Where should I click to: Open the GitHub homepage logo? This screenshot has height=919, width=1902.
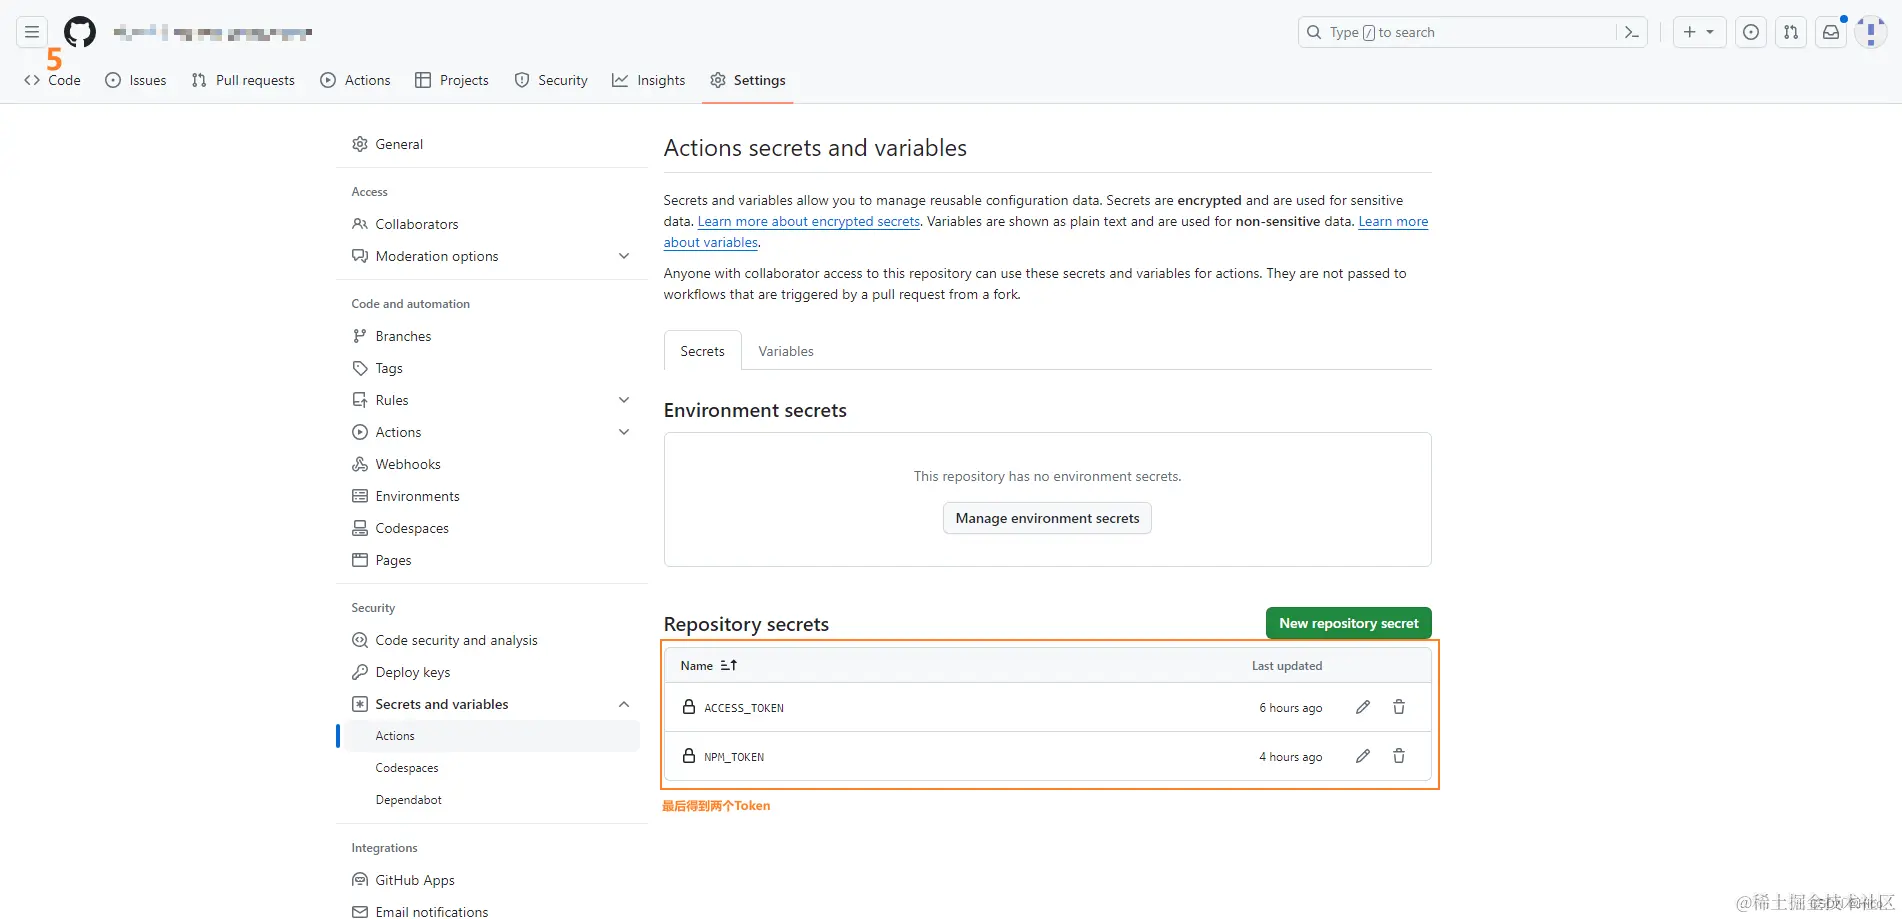pyautogui.click(x=80, y=32)
